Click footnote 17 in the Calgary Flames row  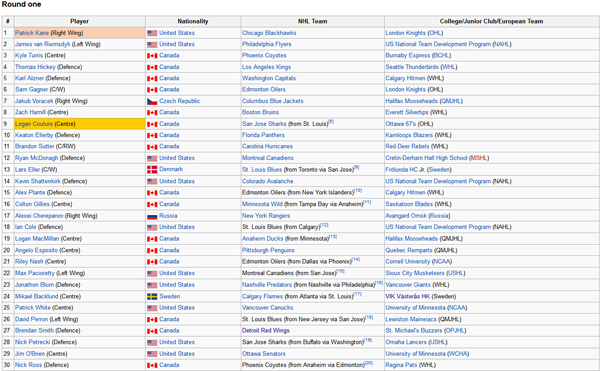click(x=357, y=294)
